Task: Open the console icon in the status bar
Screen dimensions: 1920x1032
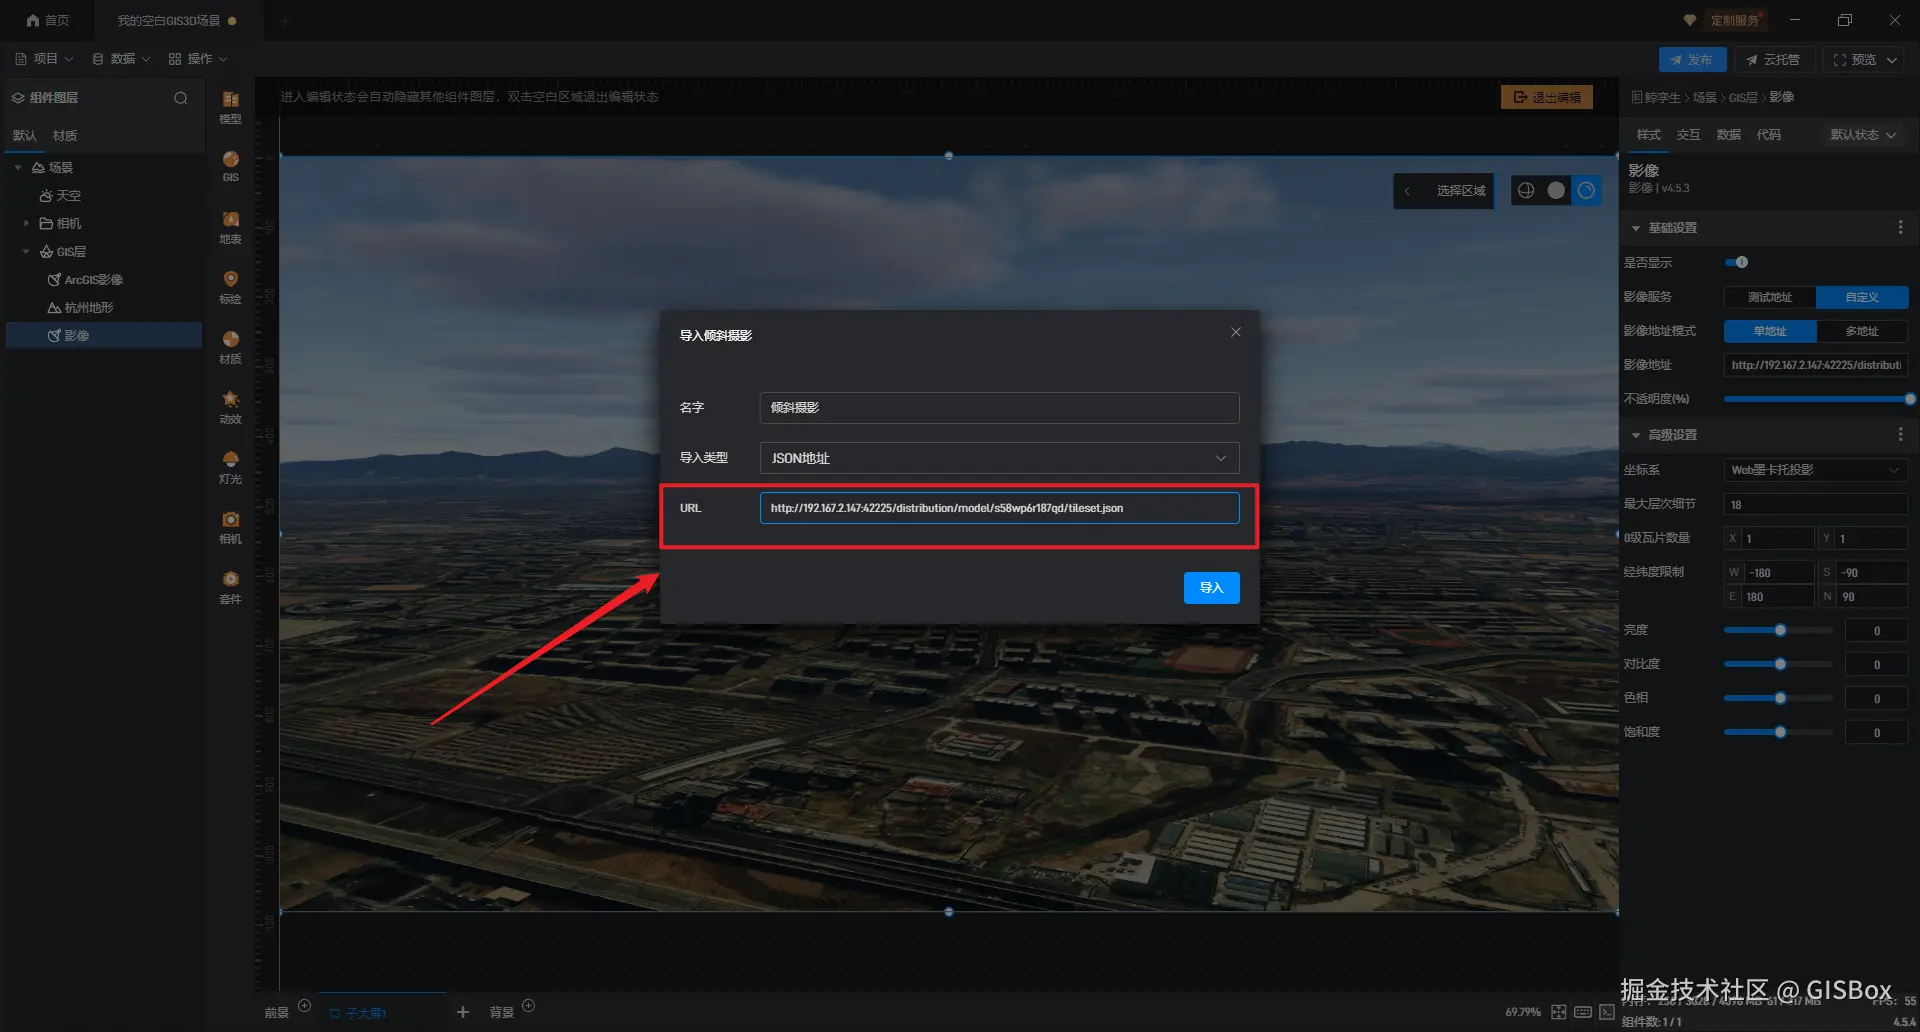Action: (1607, 1012)
